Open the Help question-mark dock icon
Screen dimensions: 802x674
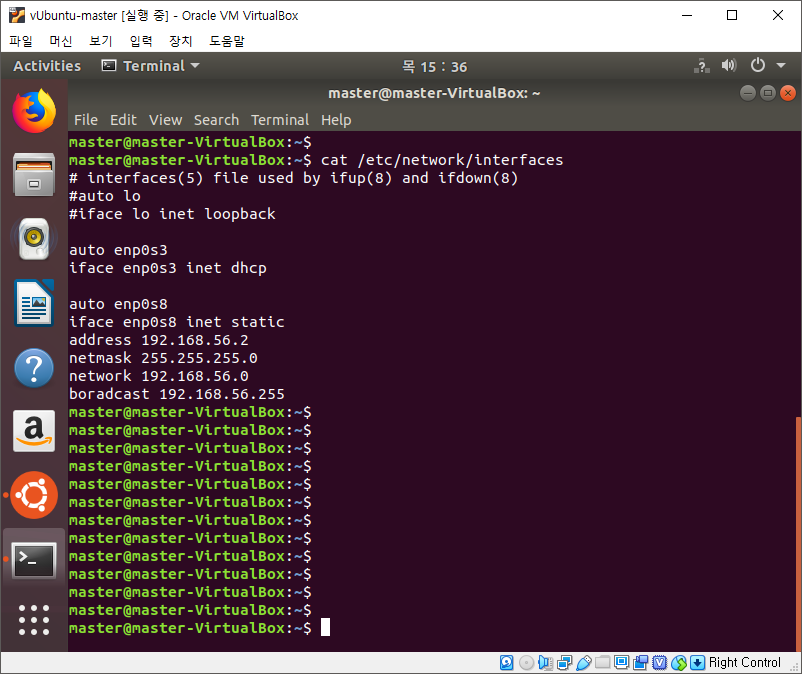[34, 368]
